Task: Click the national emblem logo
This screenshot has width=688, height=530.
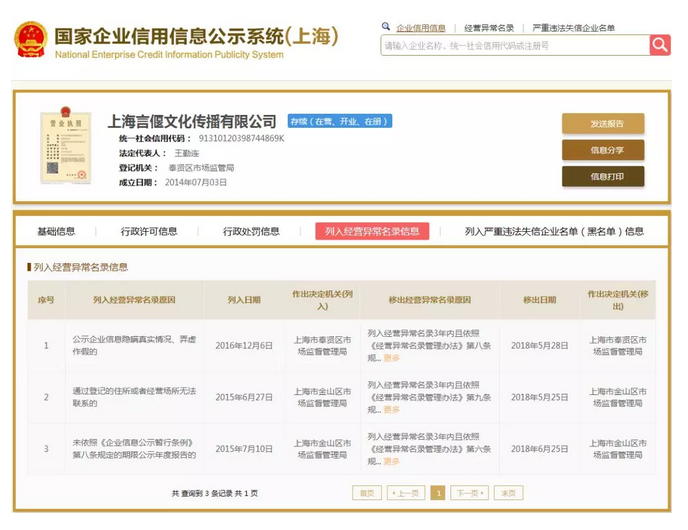Action: coord(30,39)
